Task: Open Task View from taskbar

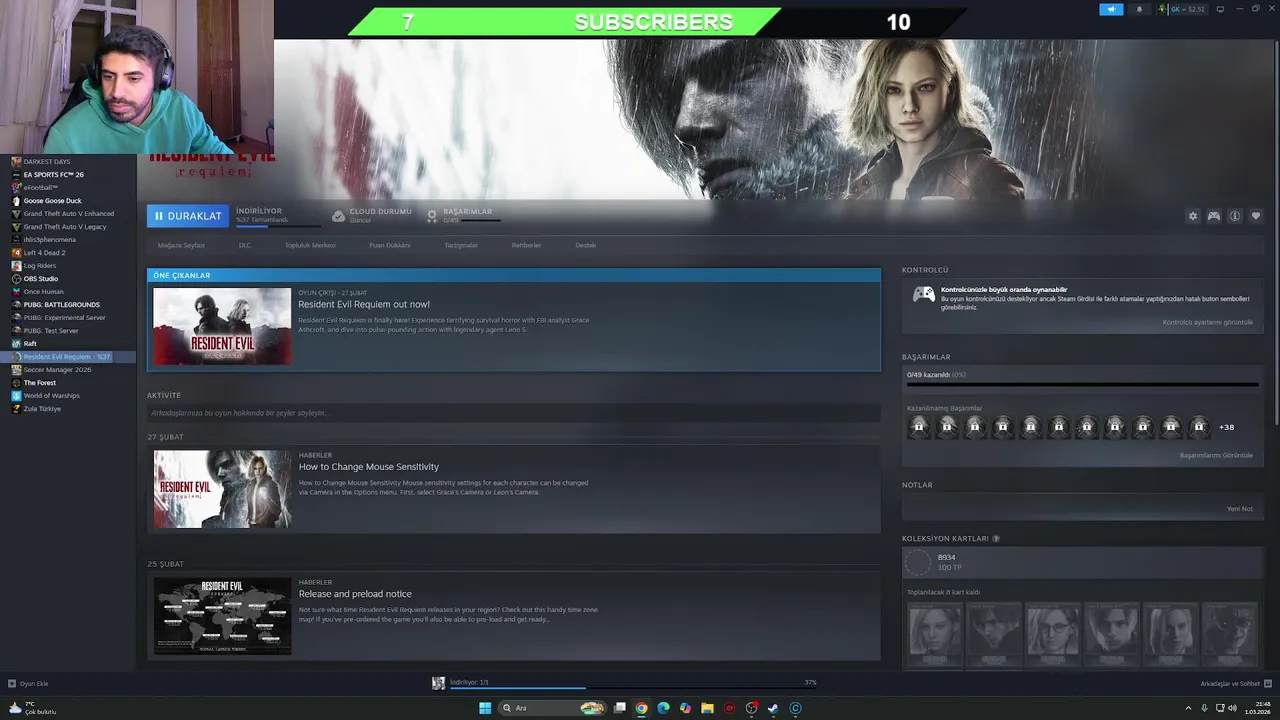Action: click(619, 708)
